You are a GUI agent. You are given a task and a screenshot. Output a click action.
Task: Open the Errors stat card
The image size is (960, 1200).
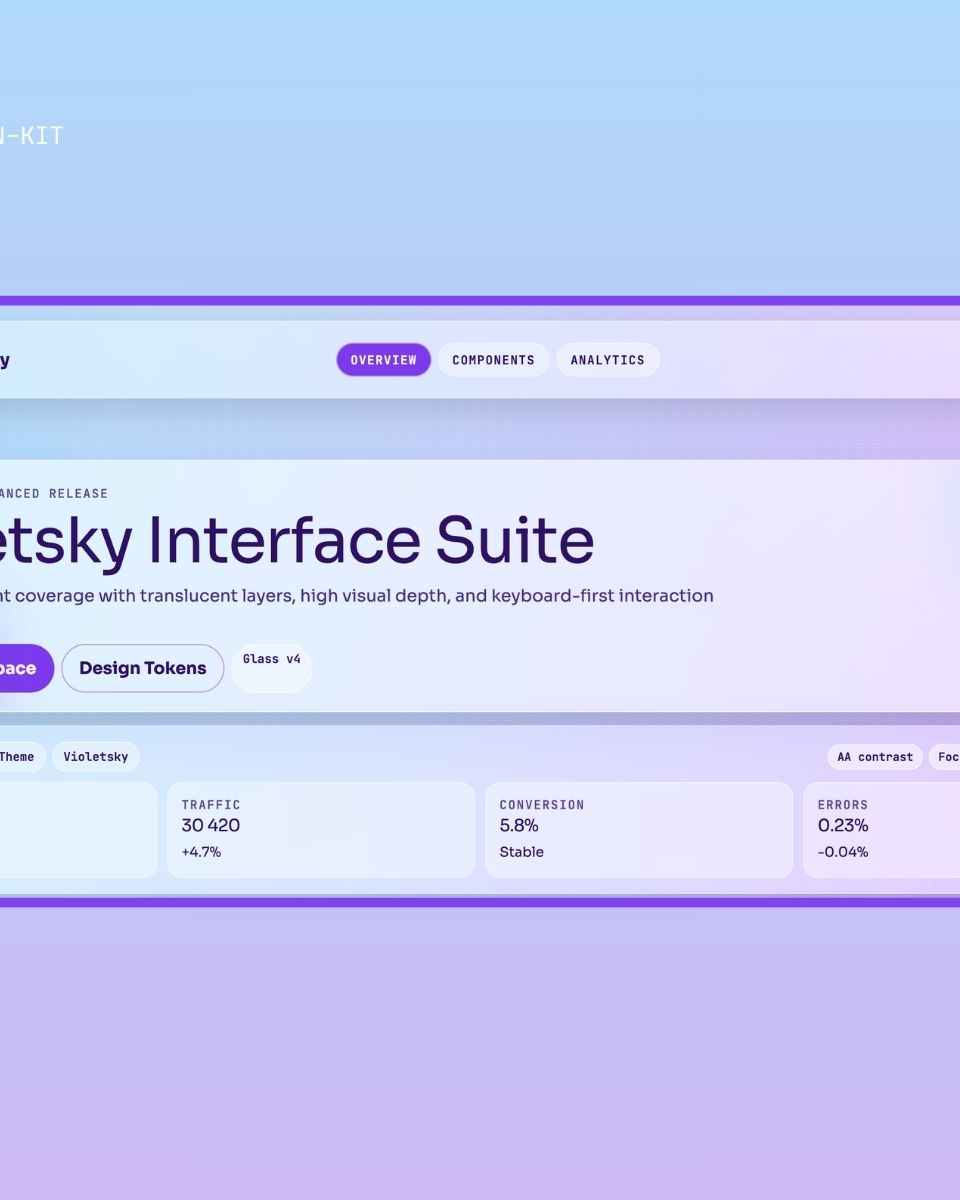pos(882,830)
